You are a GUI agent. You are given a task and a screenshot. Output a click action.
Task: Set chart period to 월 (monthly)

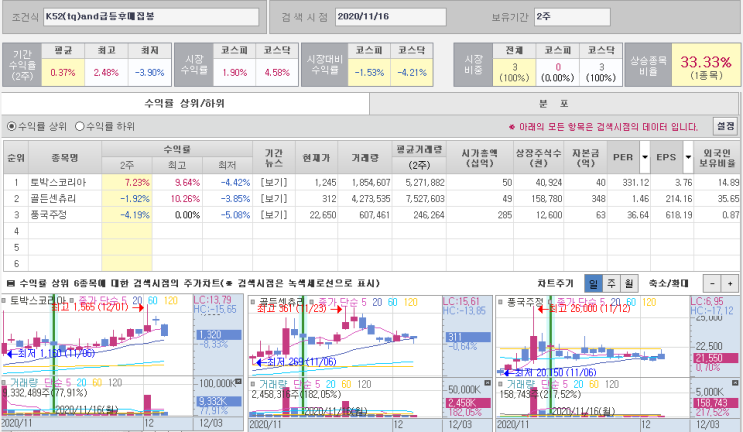click(629, 283)
